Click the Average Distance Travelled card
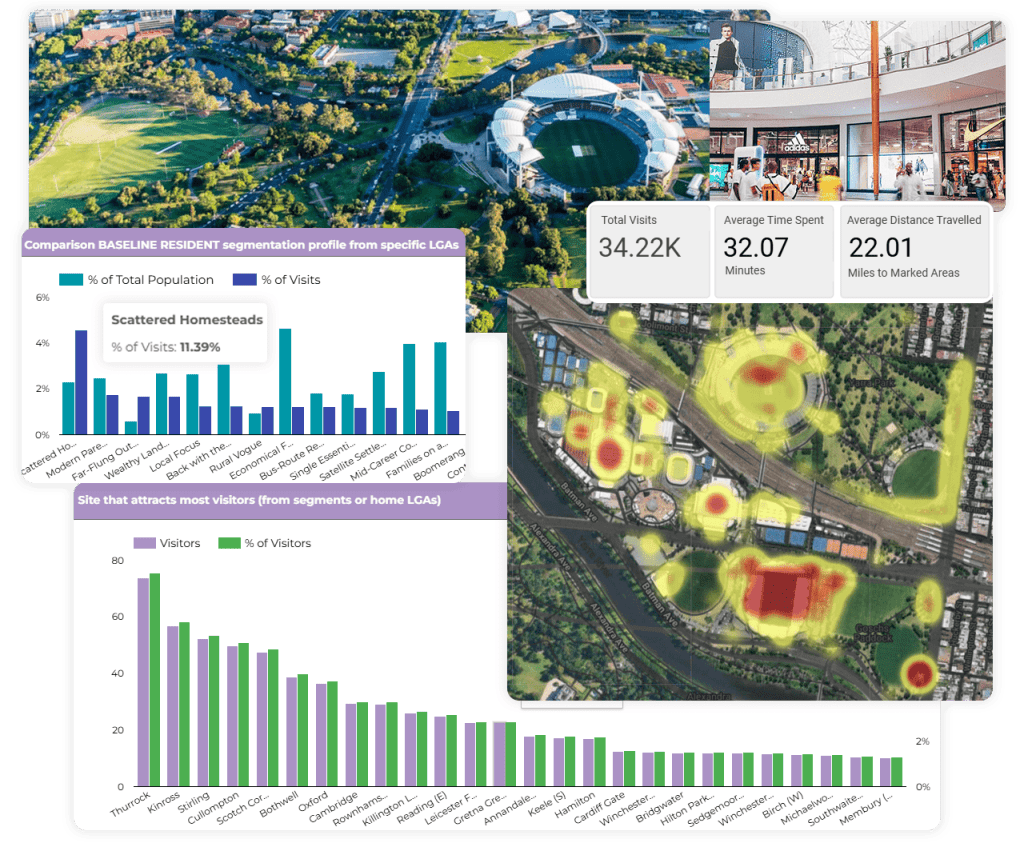This screenshot has height=851, width=1024. (913, 248)
